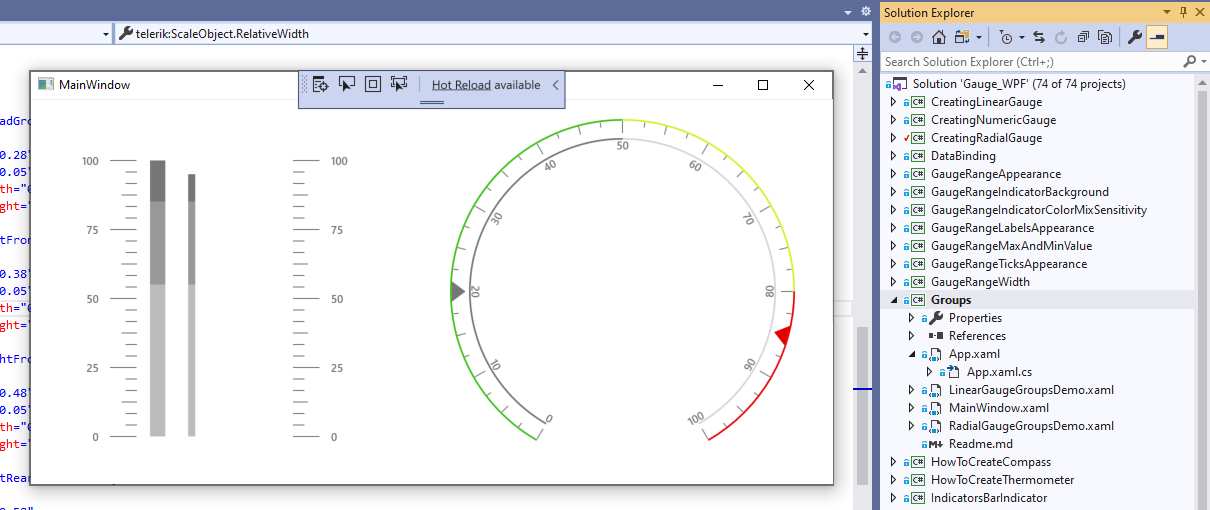Click the narrow linear gauge bar indicator
The width and height of the screenshot is (1210, 510).
[x=192, y=305]
